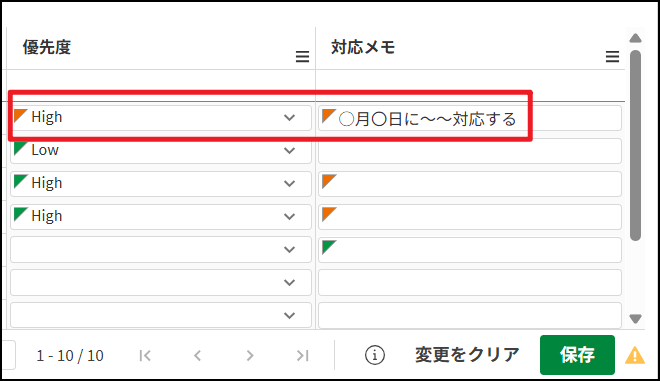Click 変更をクリア to clear changes
This screenshot has width=660, height=381.
[x=467, y=355]
